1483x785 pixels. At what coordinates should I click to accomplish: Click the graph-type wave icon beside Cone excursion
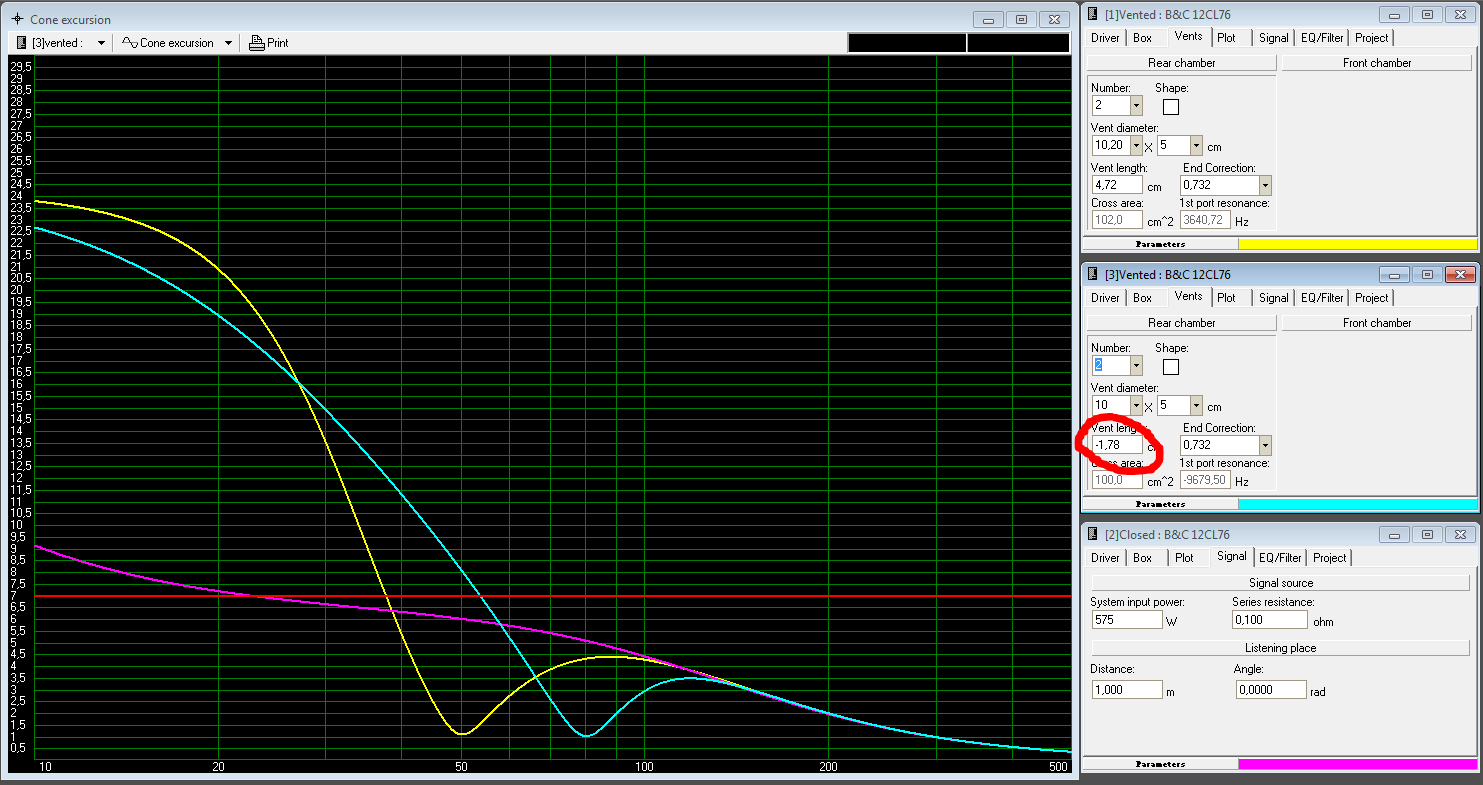(129, 43)
